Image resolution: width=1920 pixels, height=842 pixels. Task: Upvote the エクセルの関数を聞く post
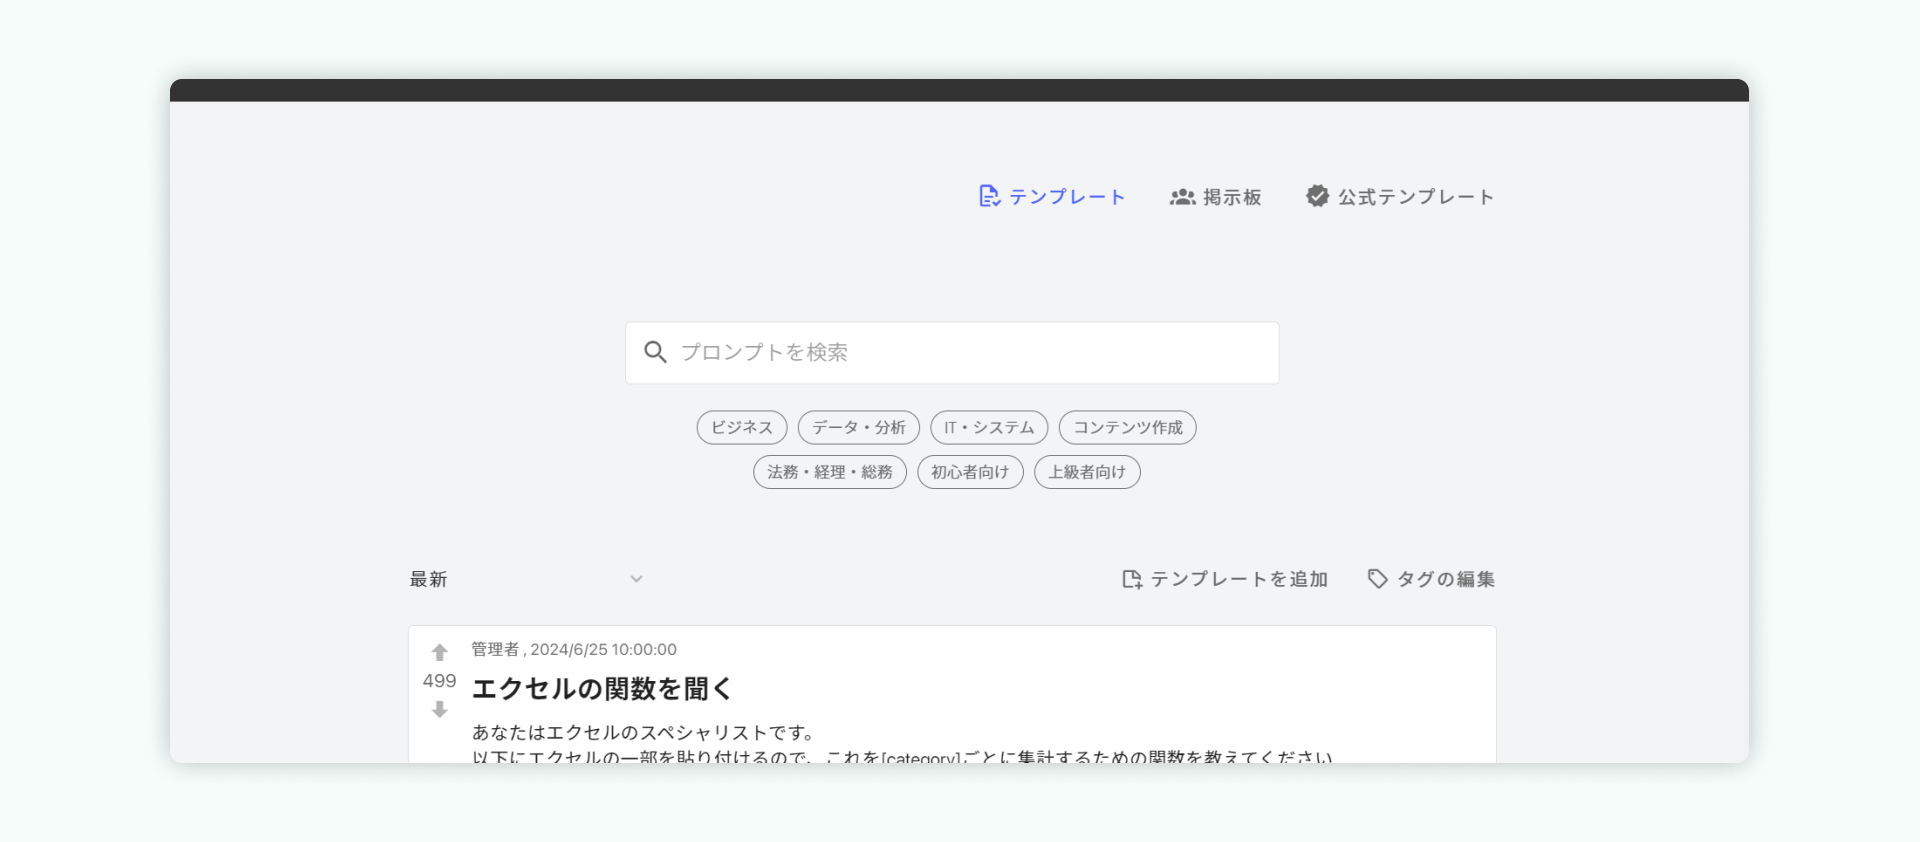[x=439, y=652]
